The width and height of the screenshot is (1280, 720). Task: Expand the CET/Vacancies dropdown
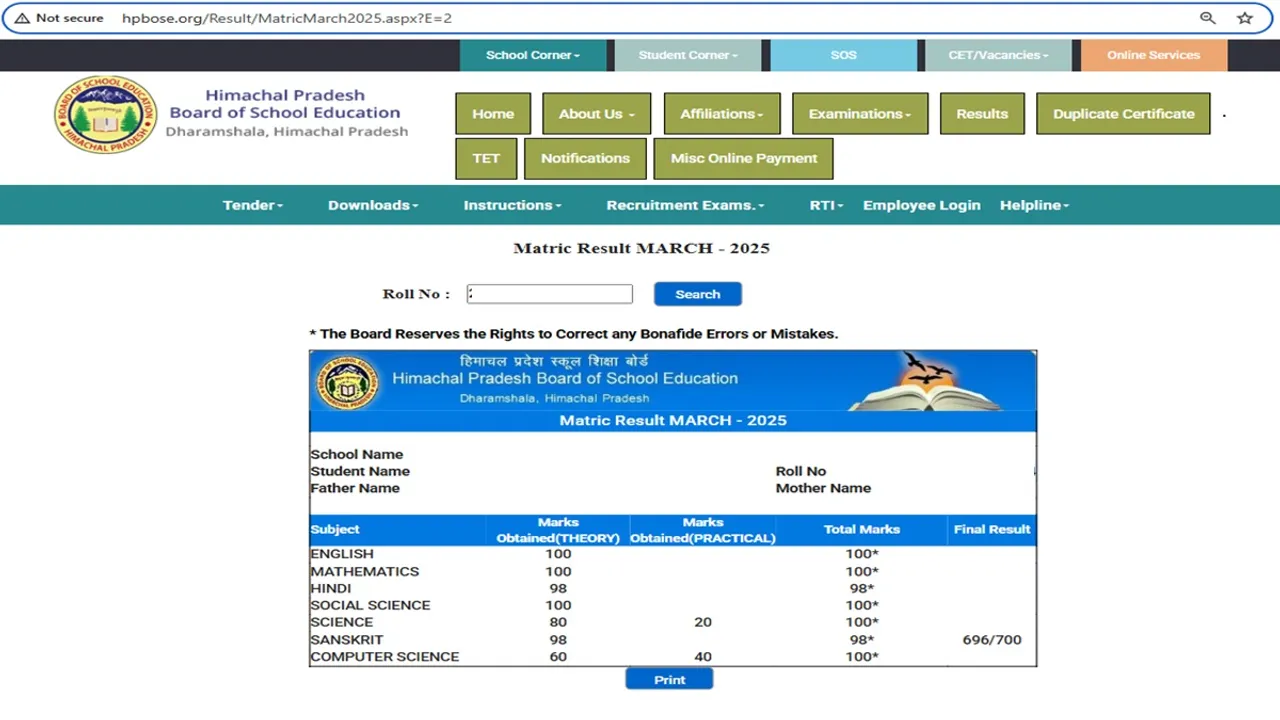pyautogui.click(x=998, y=55)
